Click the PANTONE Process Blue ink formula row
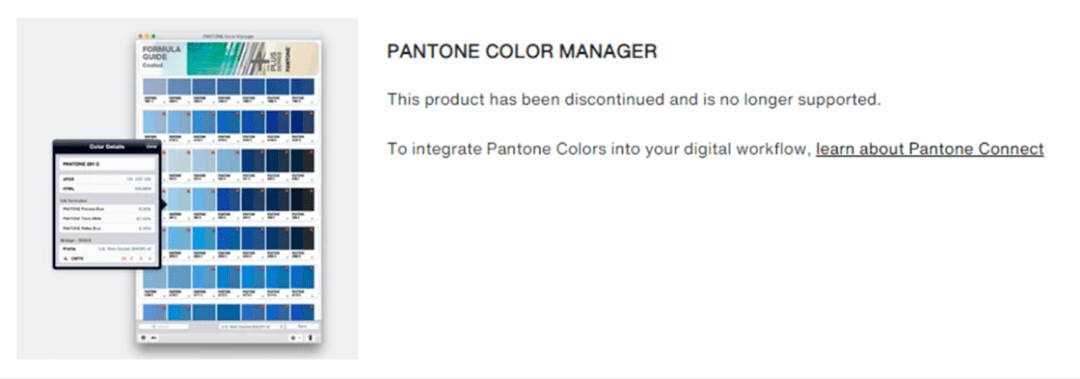 coord(107,208)
